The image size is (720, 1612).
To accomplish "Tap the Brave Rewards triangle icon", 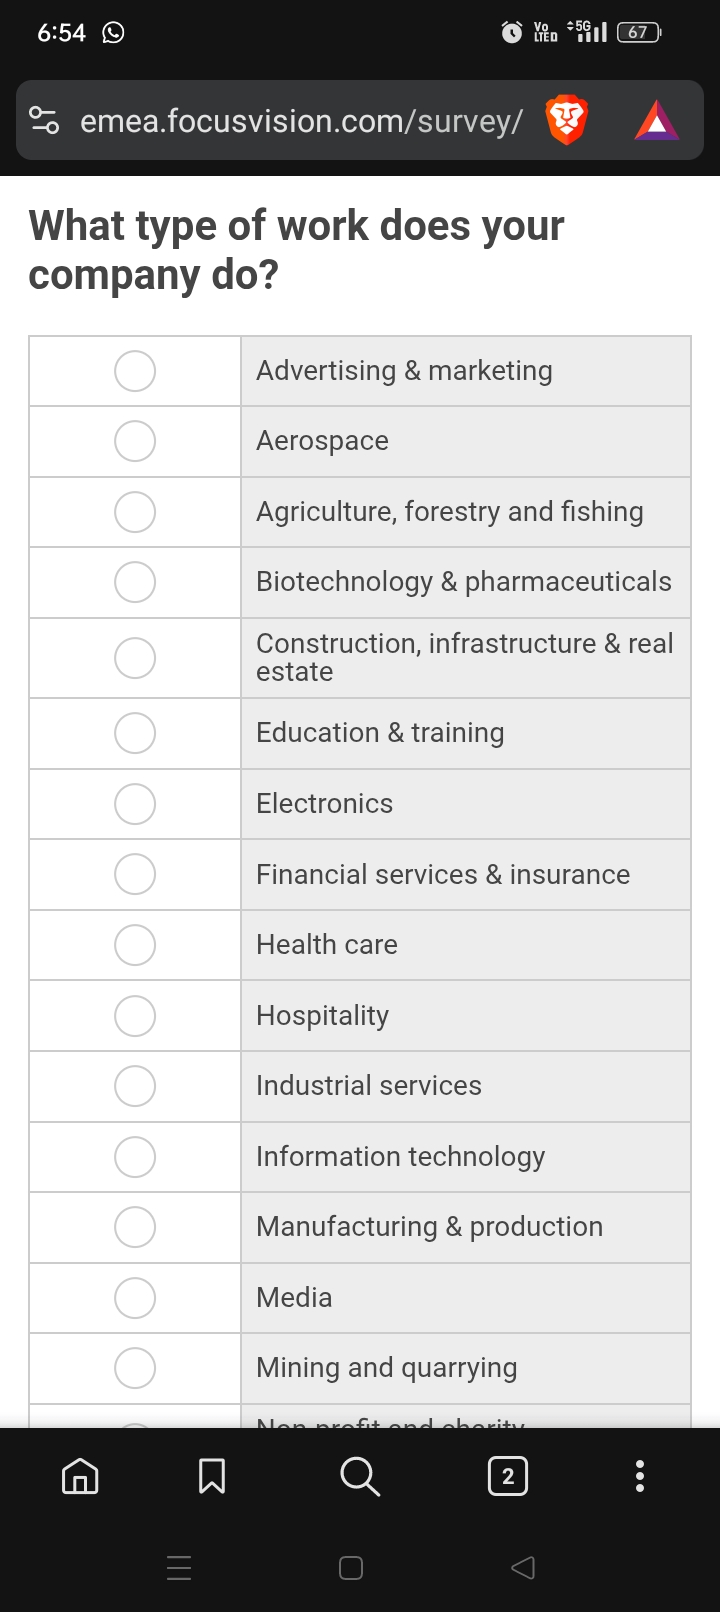I will pyautogui.click(x=657, y=121).
